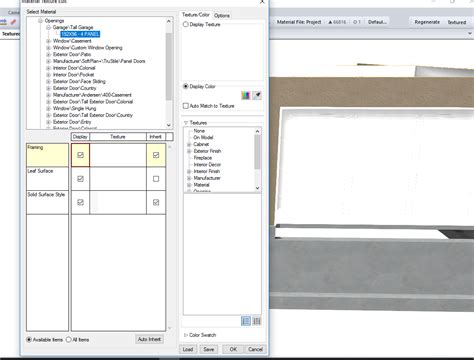Click the Leaf Surface texture cell
Viewport: 474px width, 360px height.
coord(118,179)
